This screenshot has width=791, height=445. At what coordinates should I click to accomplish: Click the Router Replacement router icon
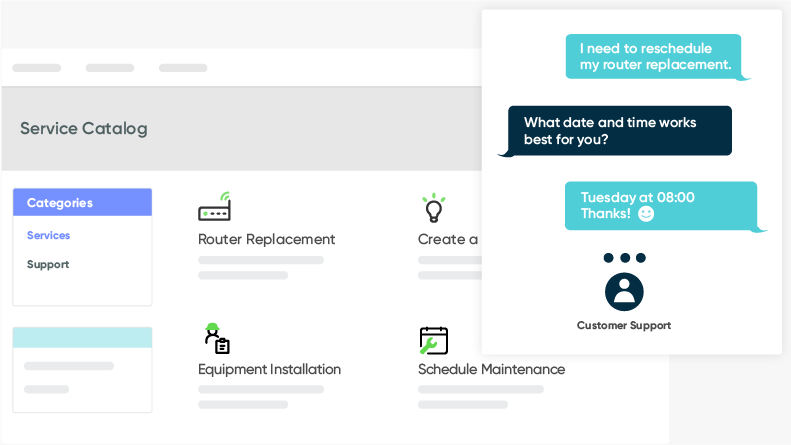214,208
